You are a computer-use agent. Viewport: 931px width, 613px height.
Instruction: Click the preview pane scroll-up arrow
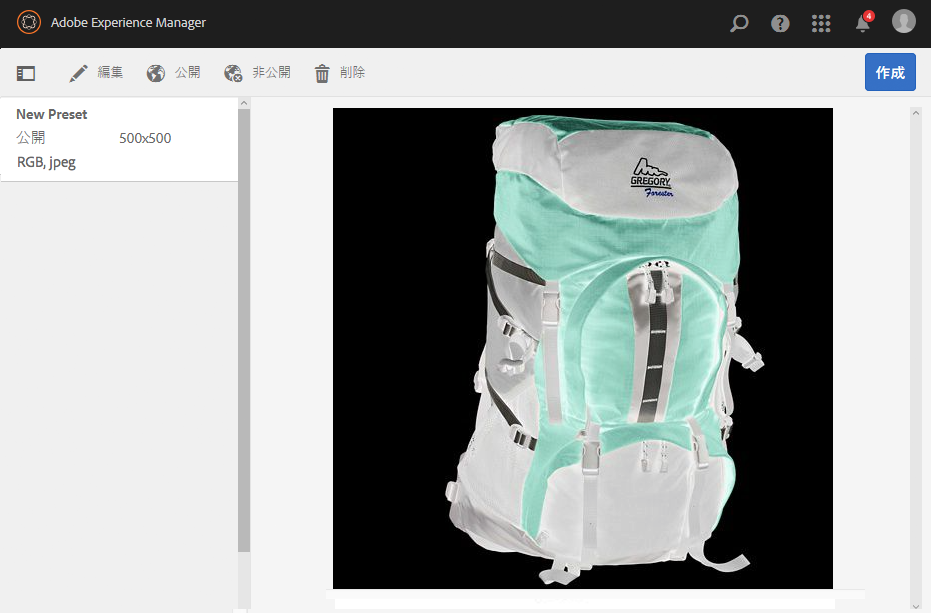pyautogui.click(x=916, y=113)
